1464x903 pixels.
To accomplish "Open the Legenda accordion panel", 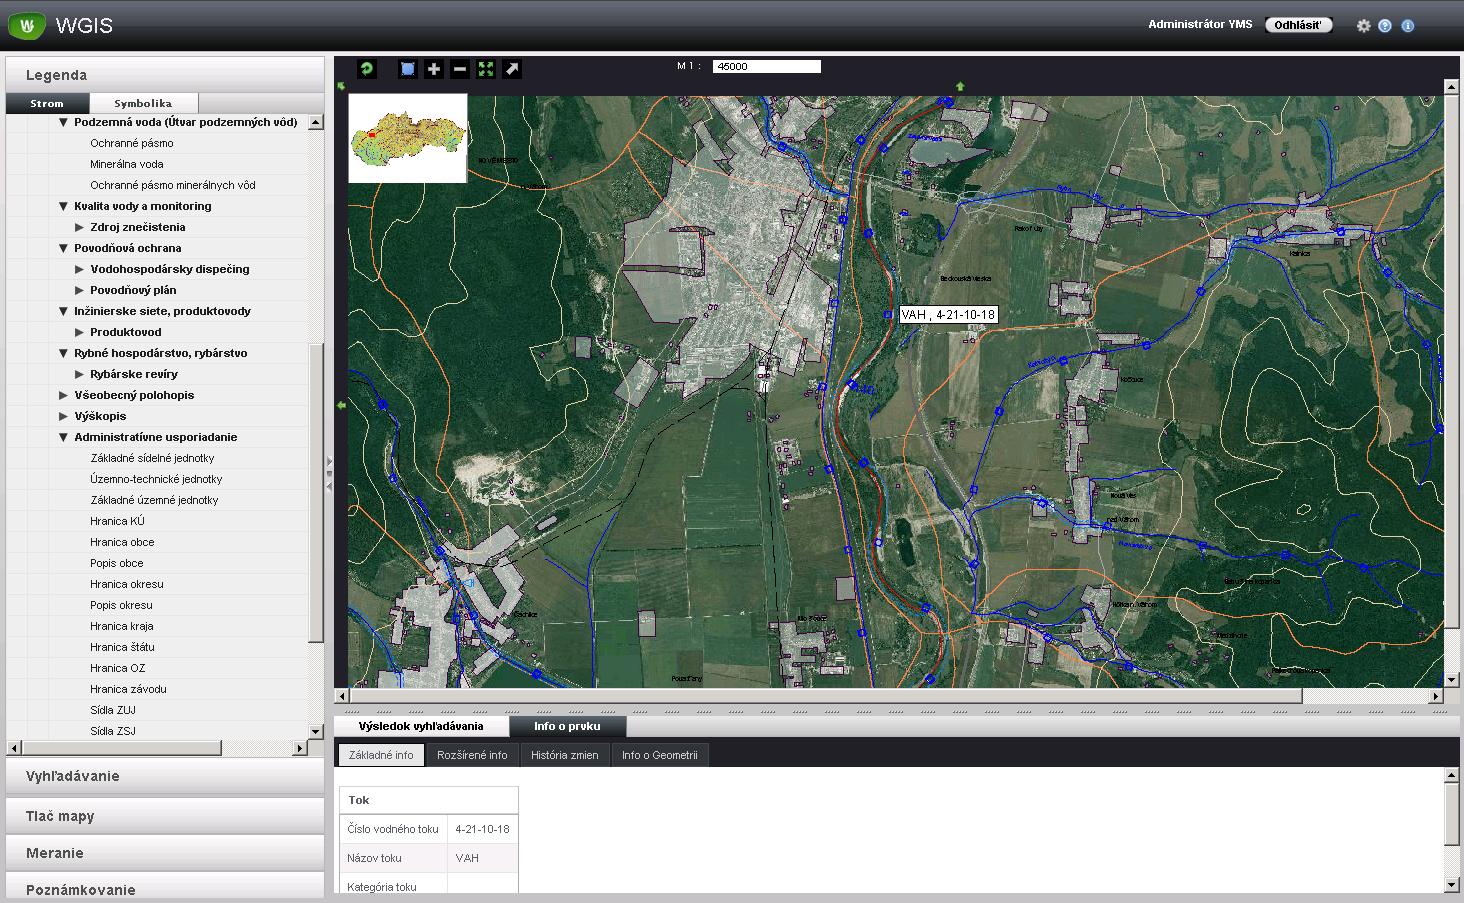I will pyautogui.click(x=165, y=75).
